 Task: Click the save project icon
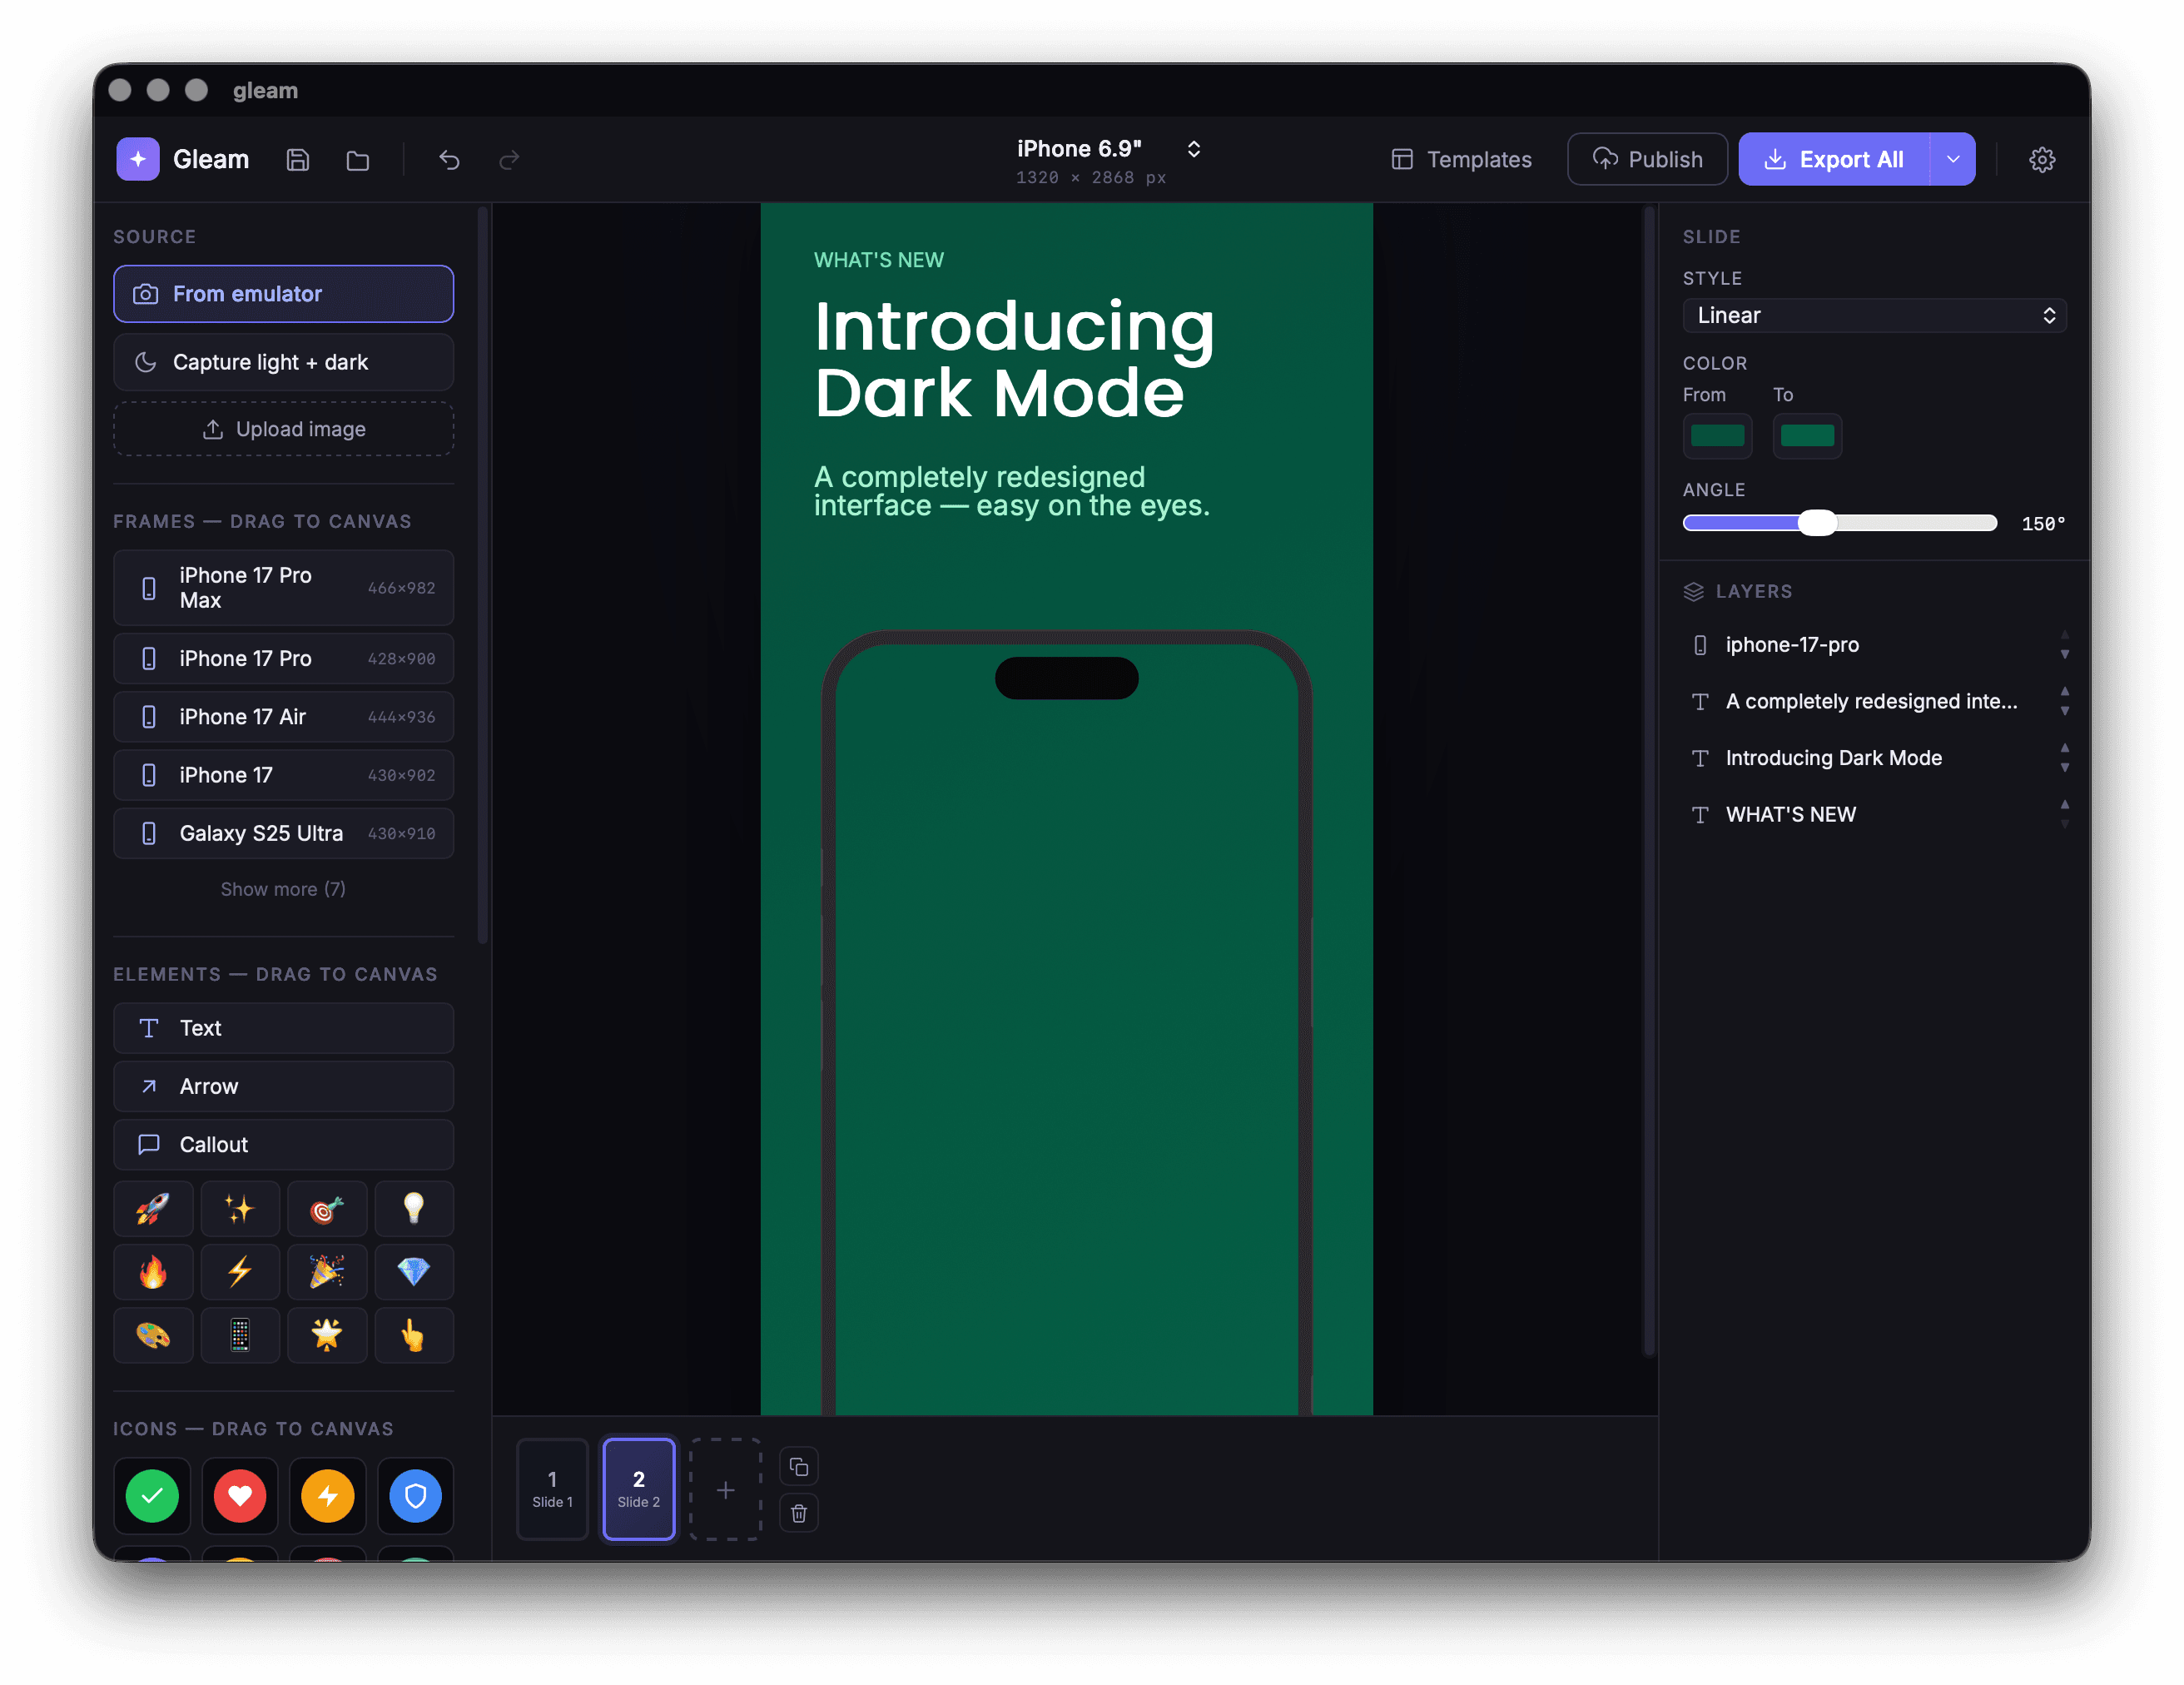coord(298,160)
